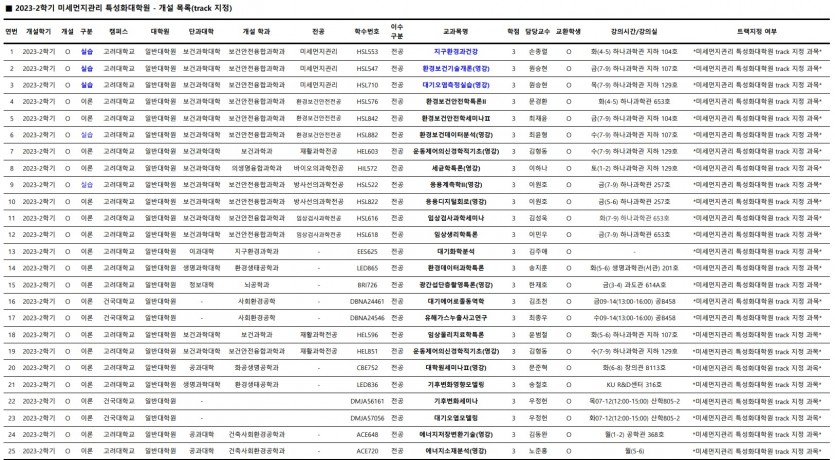Click course name '에너지소재분석(영강)'
This screenshot has height=460, width=835.
(455, 451)
